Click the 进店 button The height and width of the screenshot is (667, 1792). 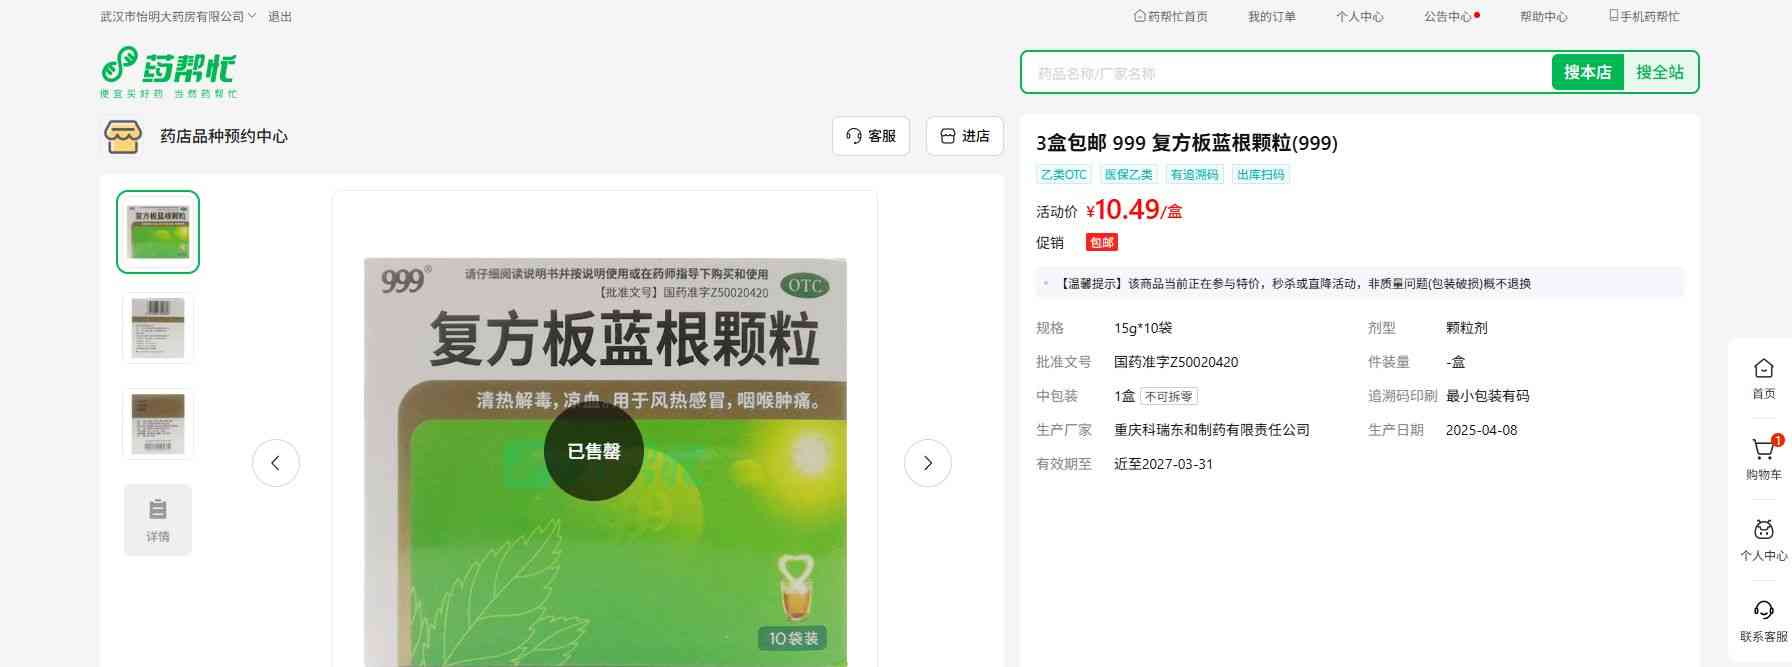[x=965, y=136]
